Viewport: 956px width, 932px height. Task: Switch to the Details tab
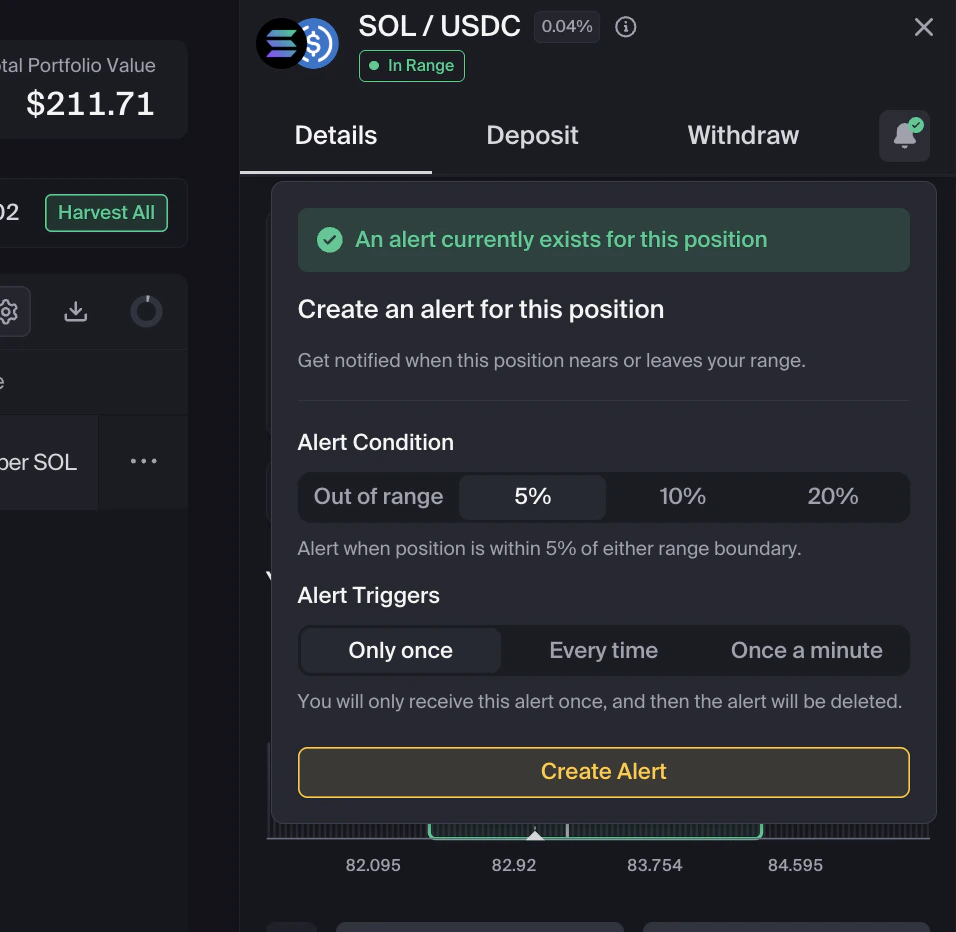[336, 135]
